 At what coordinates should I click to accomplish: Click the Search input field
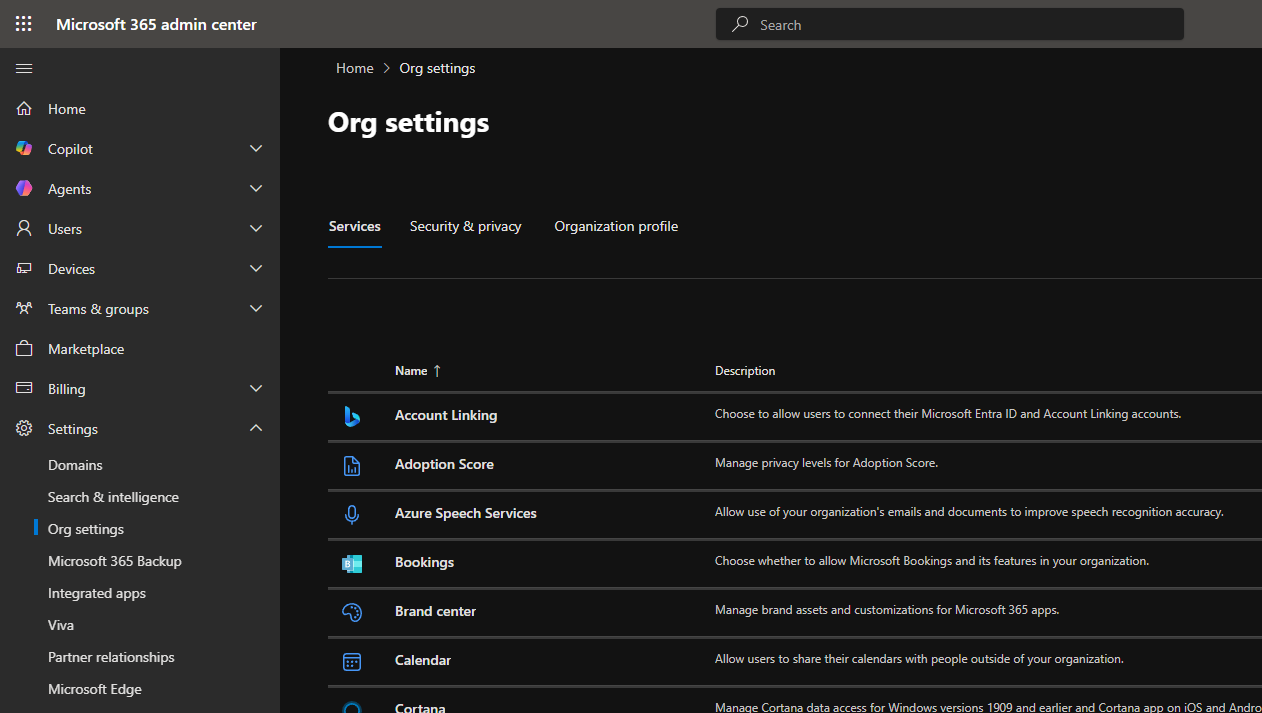coord(960,25)
